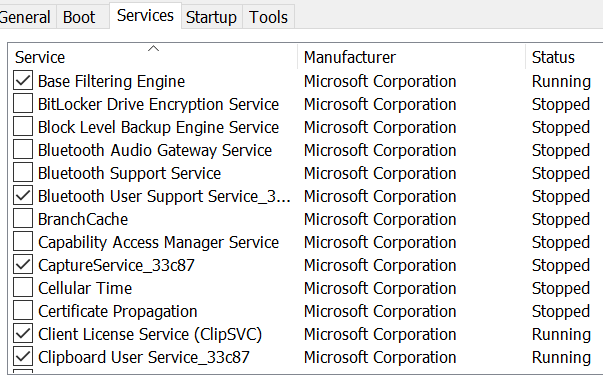603x375 pixels.
Task: Sort list by Status column header
Action: coord(564,57)
